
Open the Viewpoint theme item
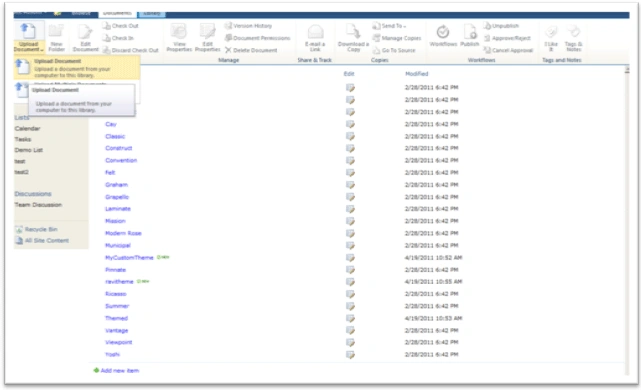119,343
